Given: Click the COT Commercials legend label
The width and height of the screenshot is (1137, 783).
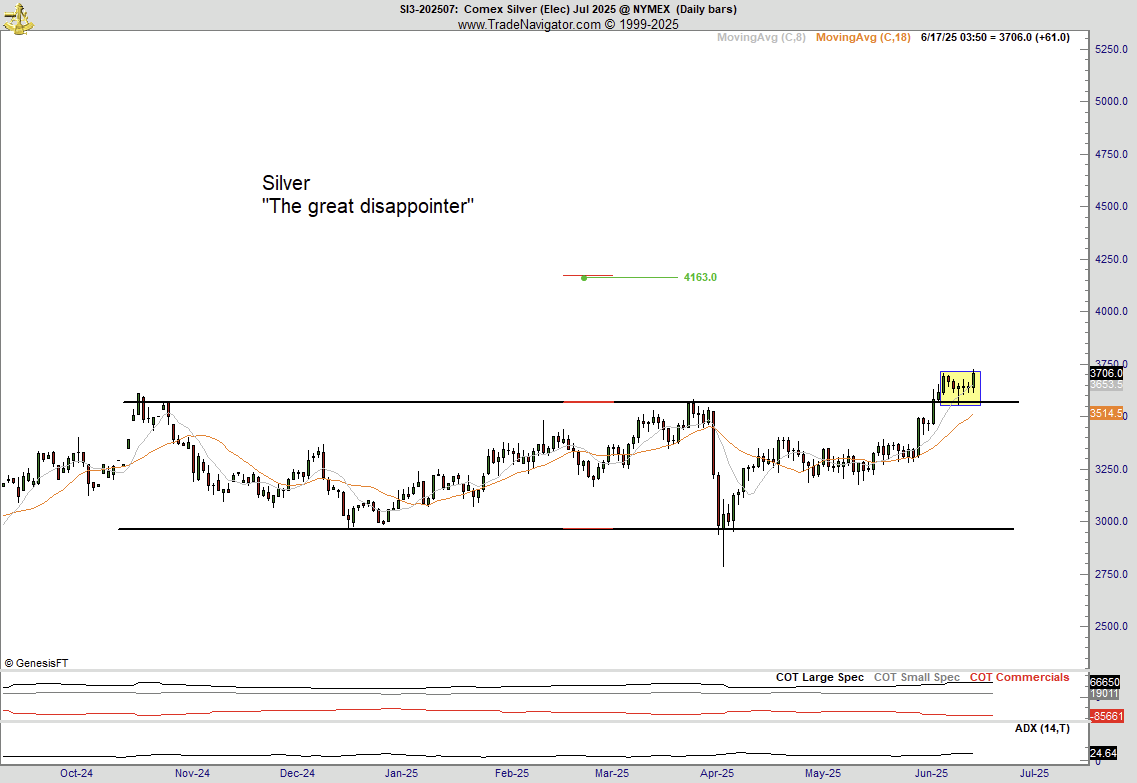Looking at the screenshot, I should point(1020,677).
